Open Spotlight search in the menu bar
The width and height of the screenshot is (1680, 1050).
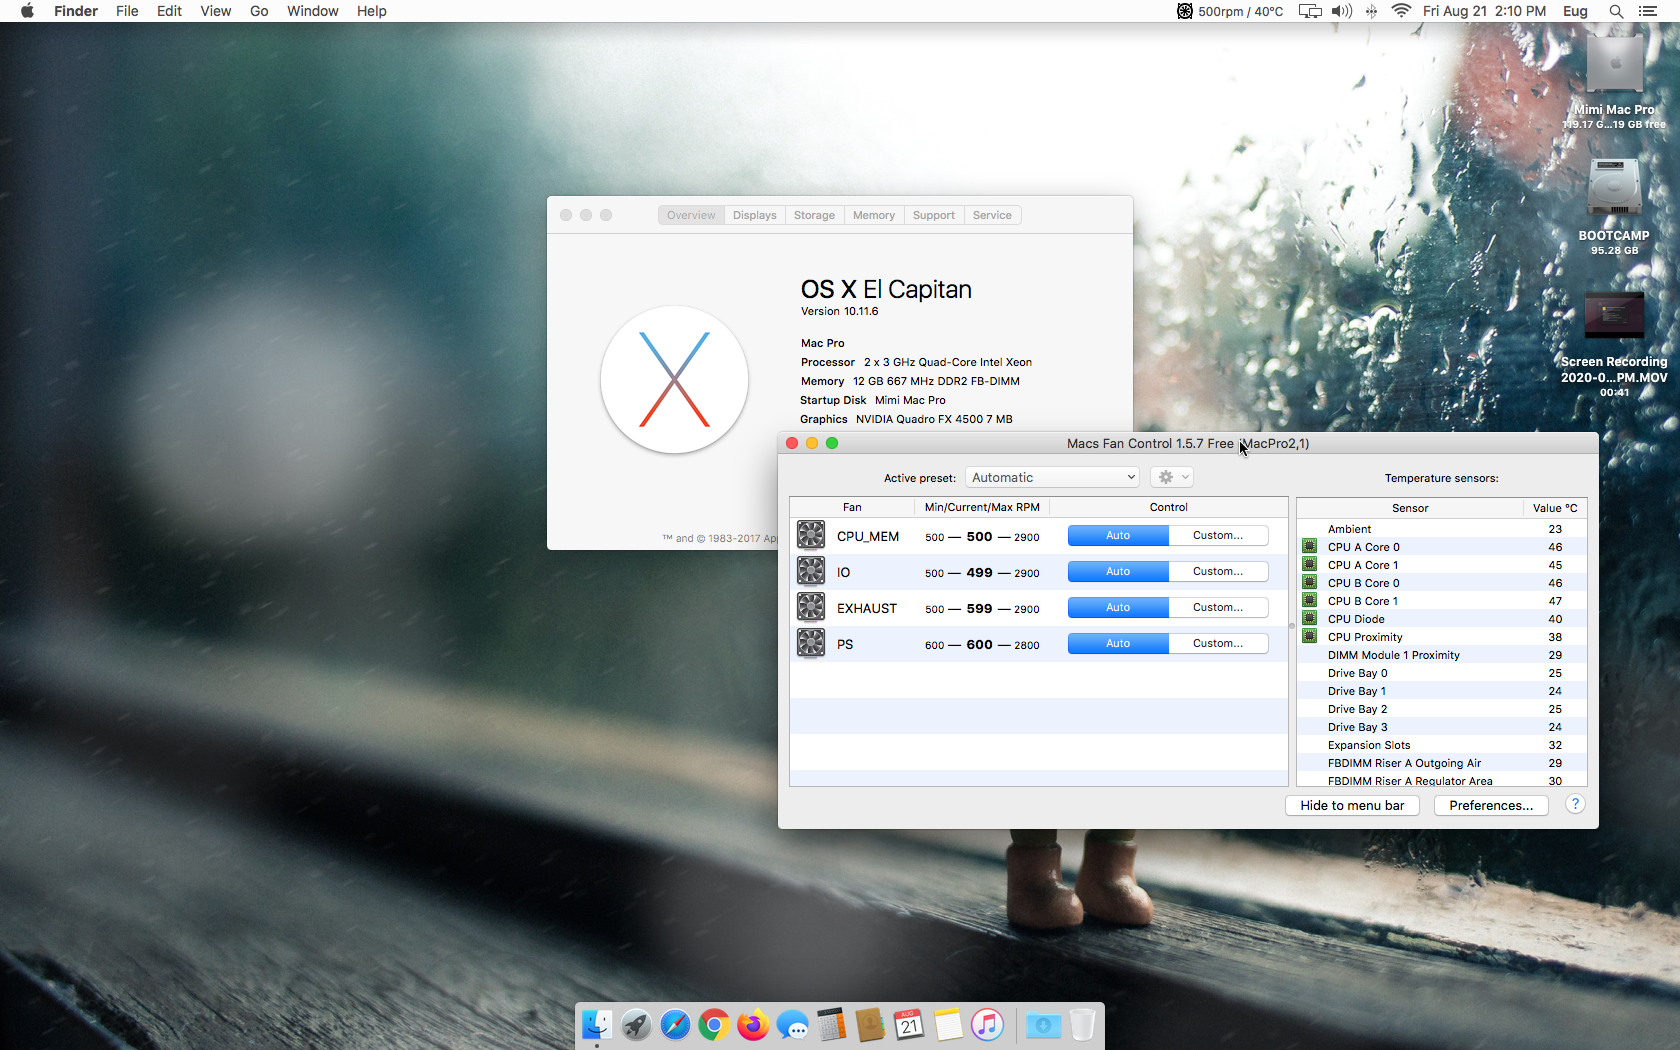(x=1616, y=11)
